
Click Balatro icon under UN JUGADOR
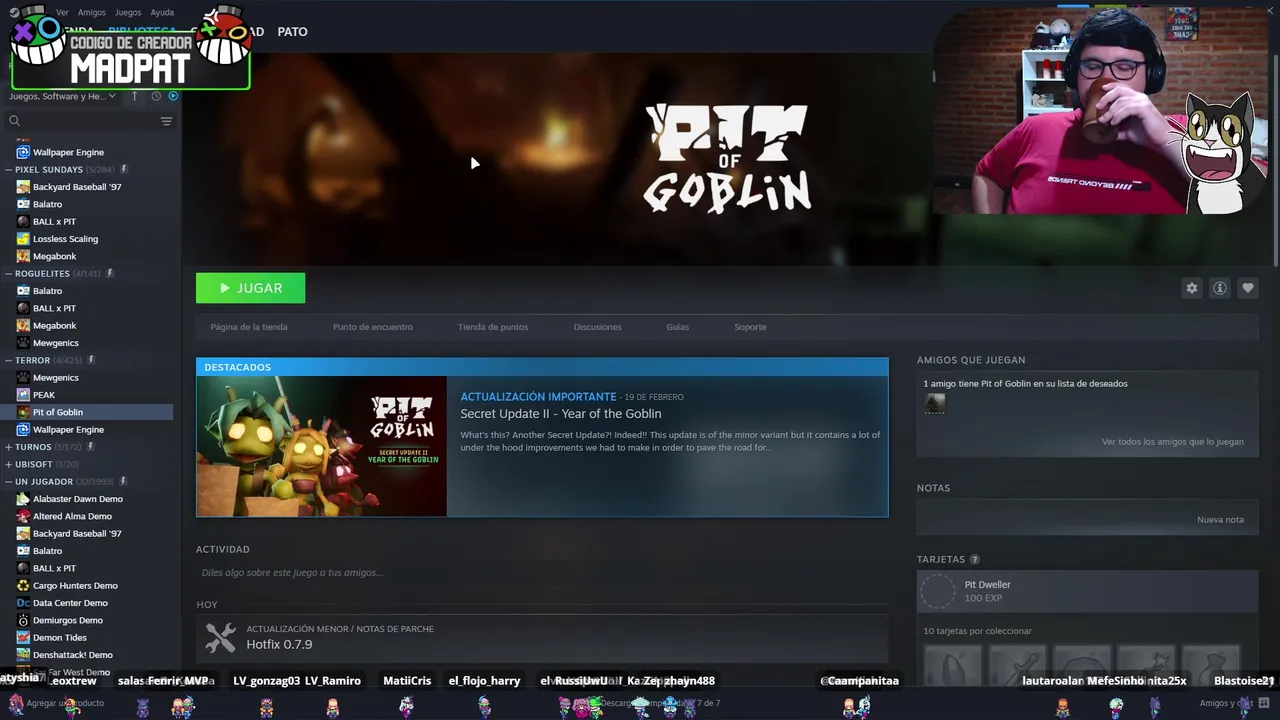point(23,551)
